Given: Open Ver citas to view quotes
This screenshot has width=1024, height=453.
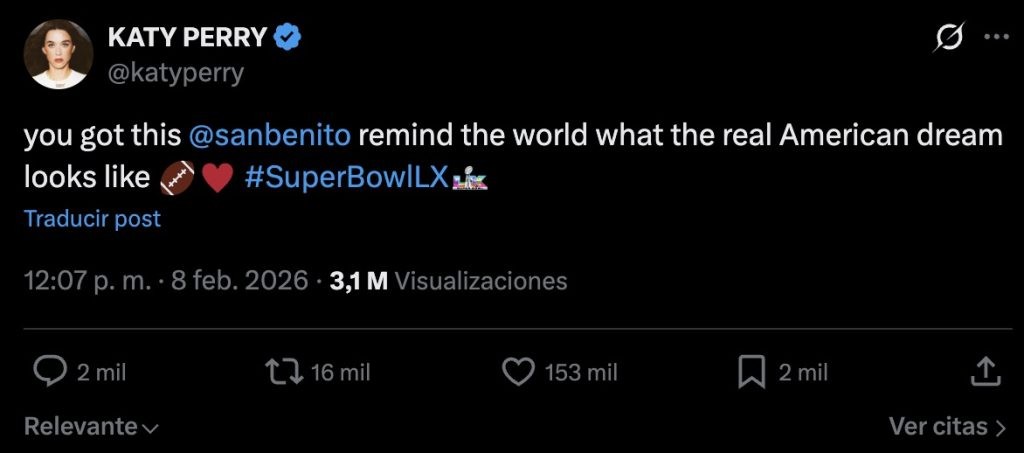Looking at the screenshot, I should 946,427.
